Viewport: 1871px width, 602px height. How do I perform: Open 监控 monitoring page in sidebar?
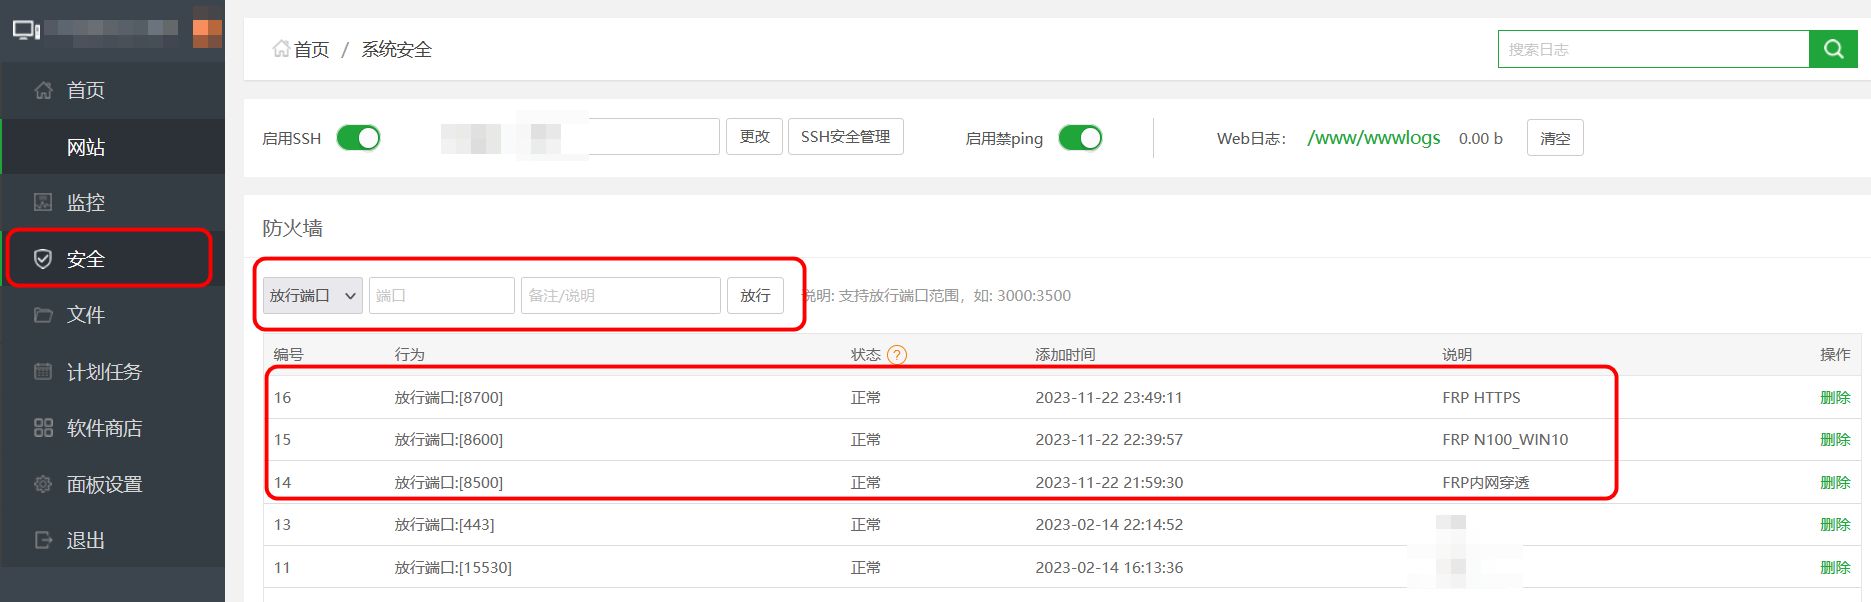(x=85, y=203)
